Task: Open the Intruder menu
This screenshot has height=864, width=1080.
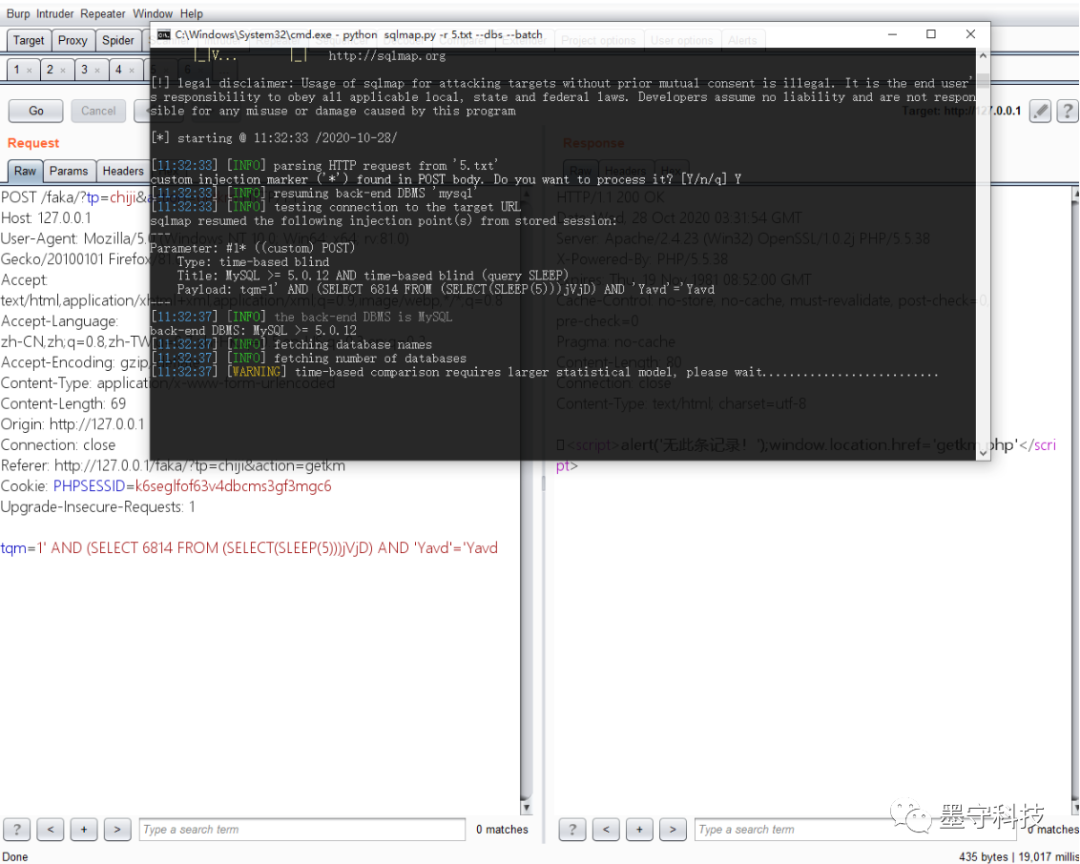Action: click(x=55, y=14)
